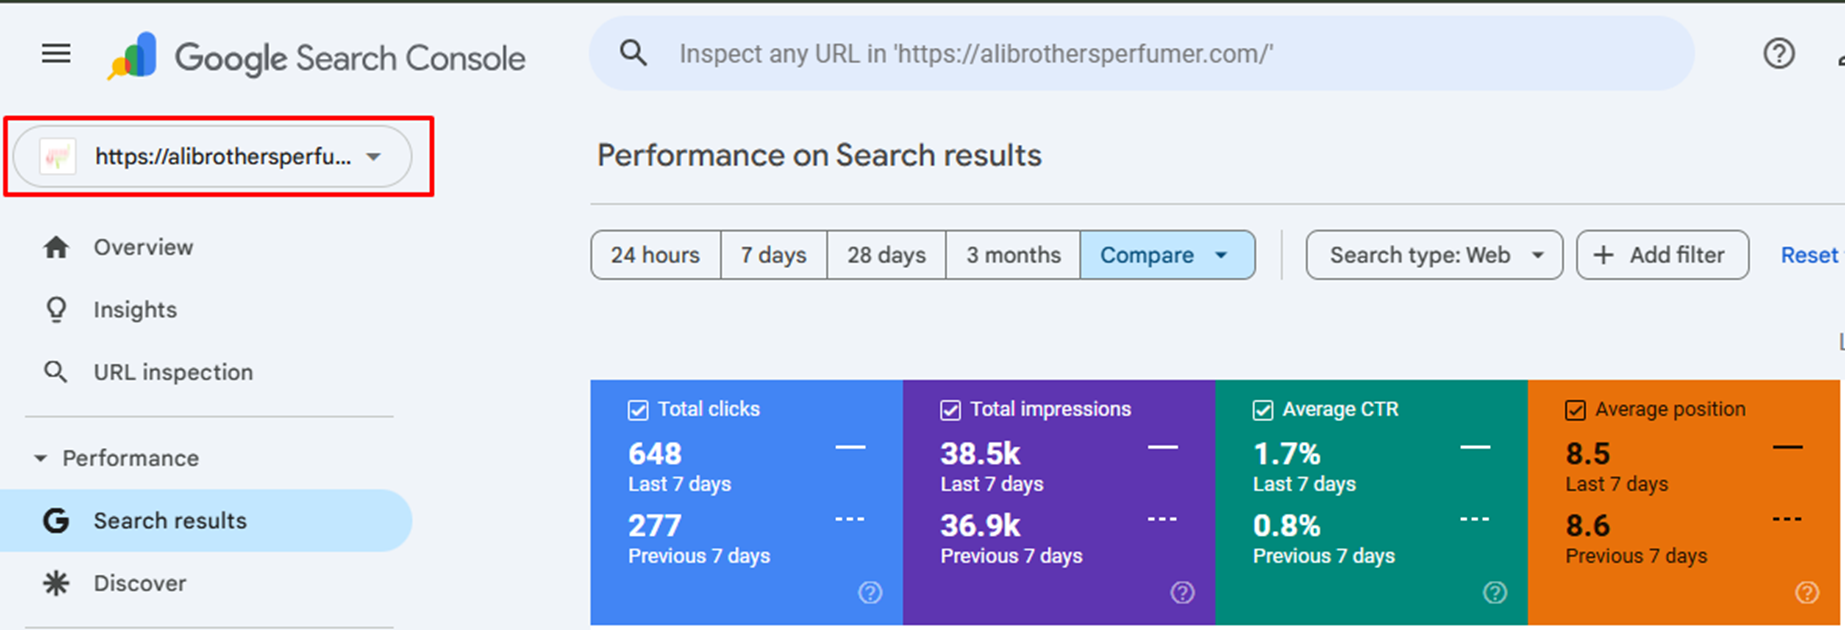Uncheck the Total clicks checkbox
The image size is (1845, 630).
coord(638,410)
